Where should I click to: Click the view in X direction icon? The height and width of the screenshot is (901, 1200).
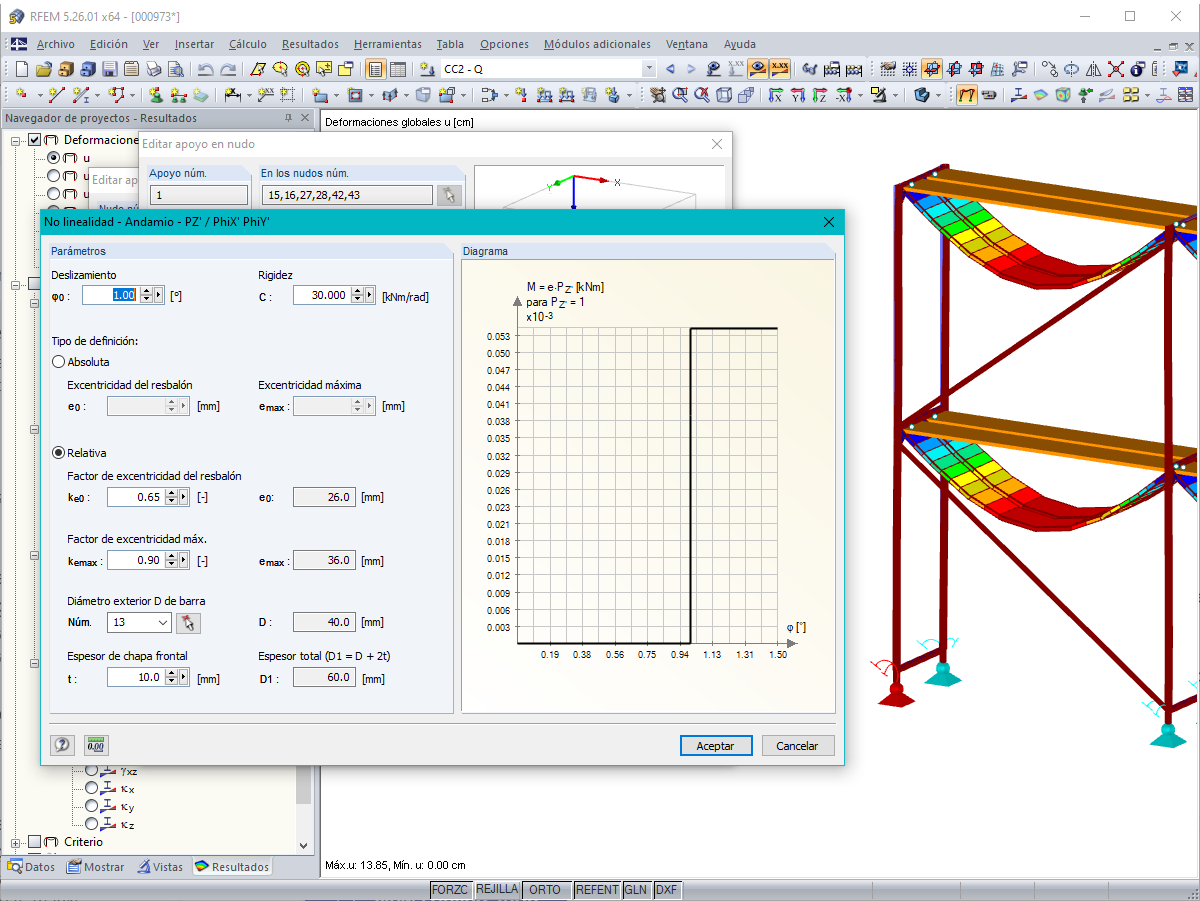click(x=775, y=95)
